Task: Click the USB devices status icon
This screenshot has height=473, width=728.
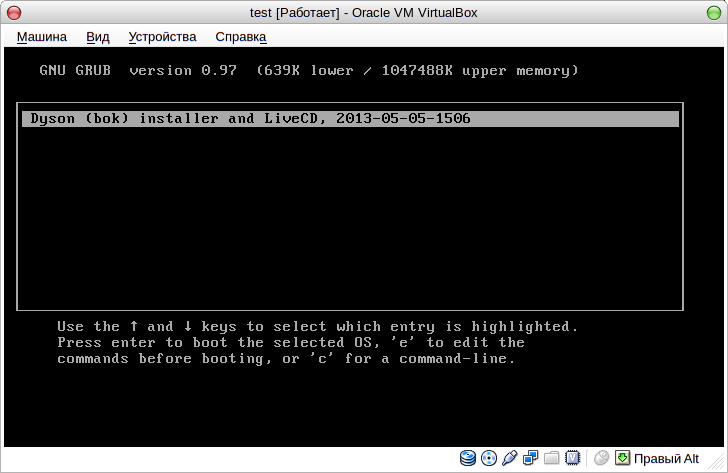Action: pyautogui.click(x=509, y=458)
